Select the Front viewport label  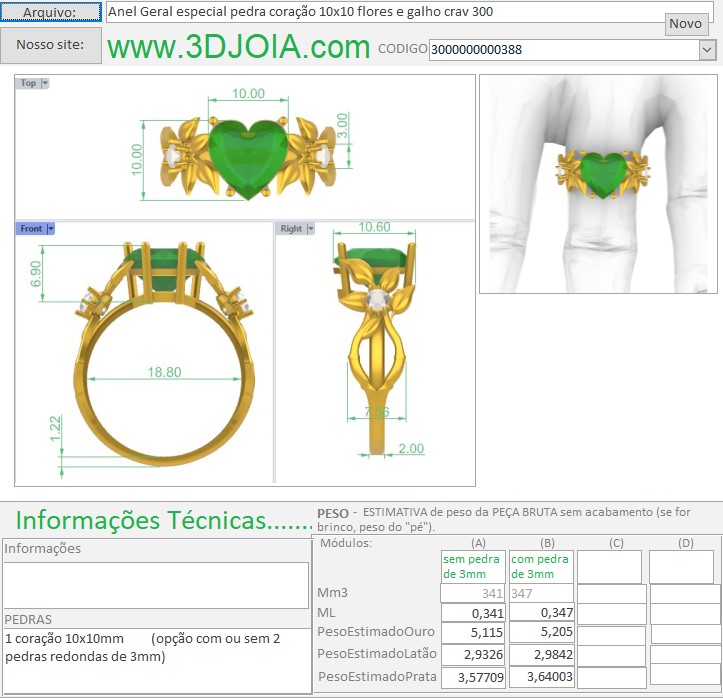pos(31,229)
